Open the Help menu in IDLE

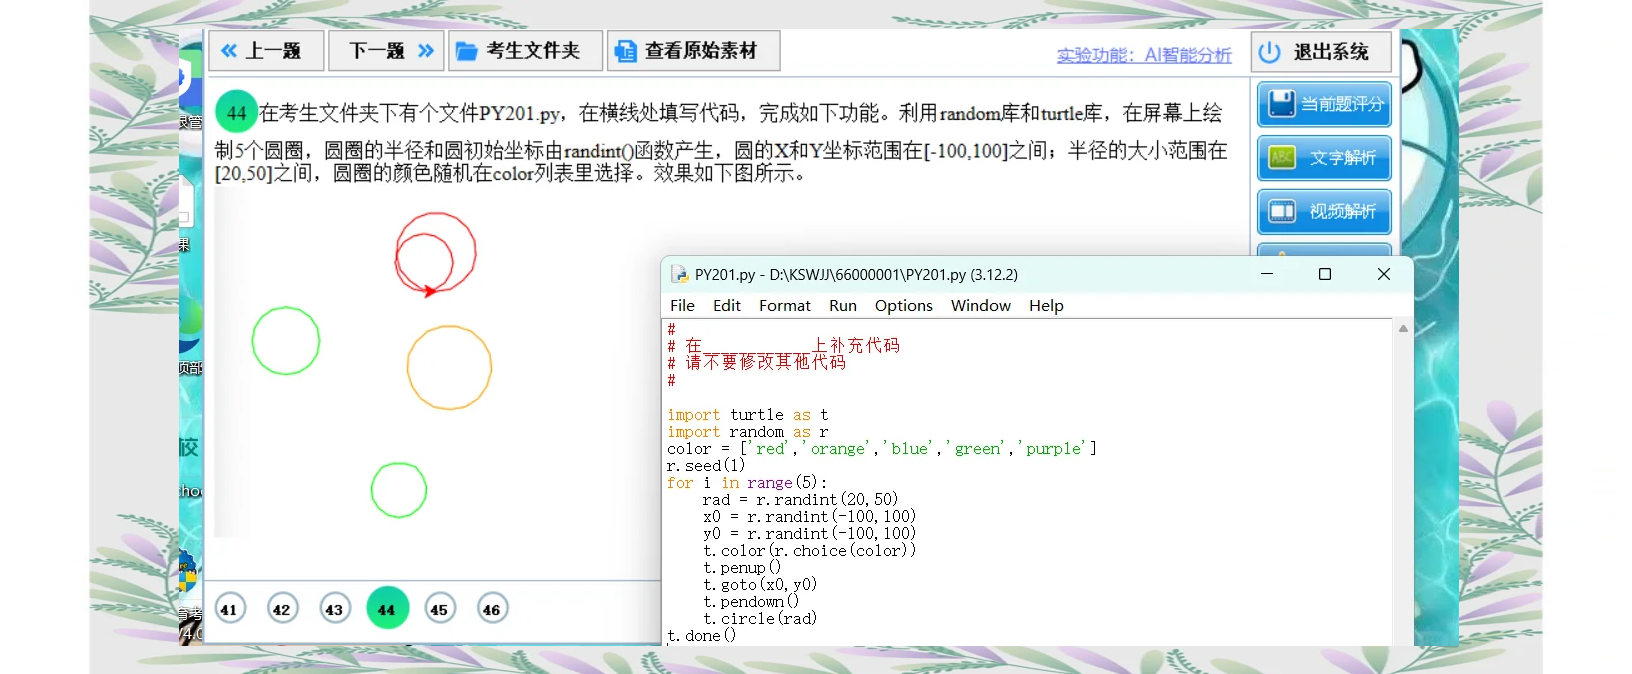1046,306
